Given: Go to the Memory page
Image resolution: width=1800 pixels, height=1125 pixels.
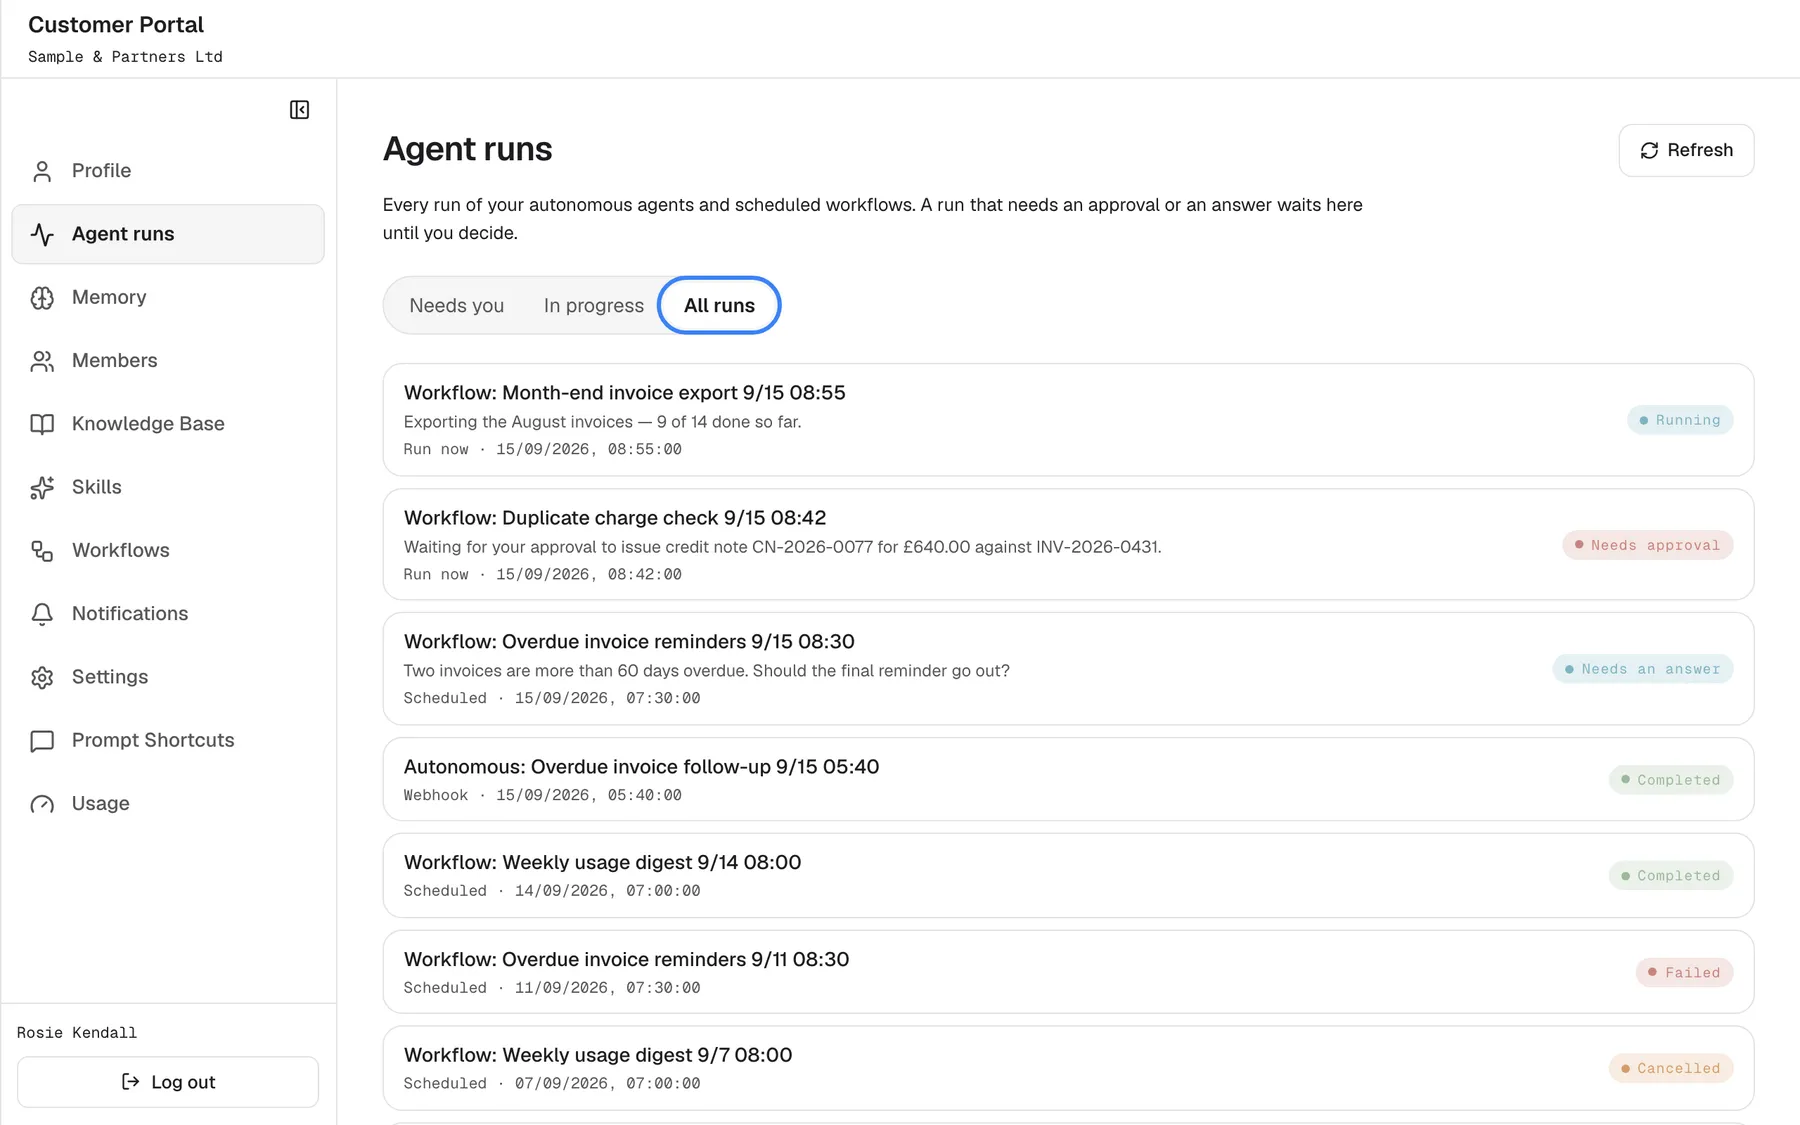Looking at the screenshot, I should 168,298.
